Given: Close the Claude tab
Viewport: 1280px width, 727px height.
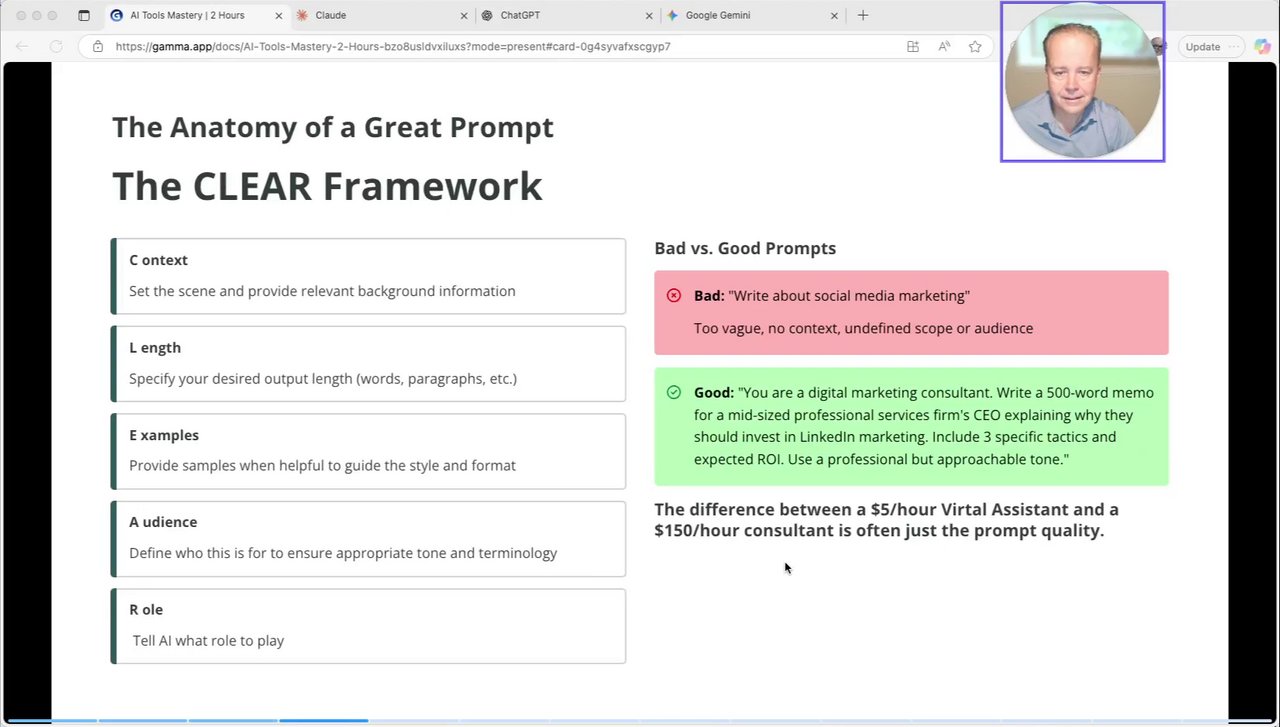Looking at the screenshot, I should pyautogui.click(x=463, y=15).
